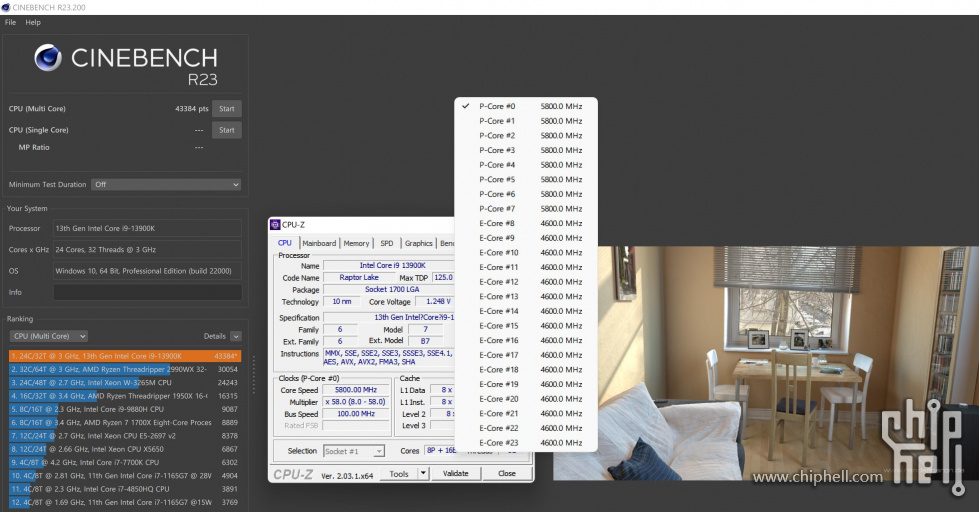Select P-Core #3 in clocks menu
The width and height of the screenshot is (979, 512).
point(526,150)
